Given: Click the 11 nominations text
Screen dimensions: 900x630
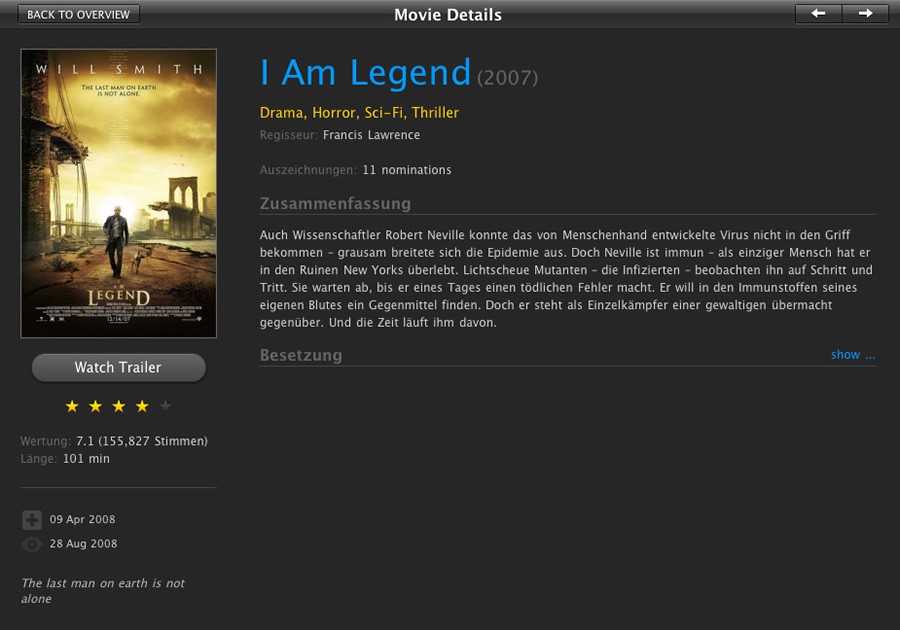Looking at the screenshot, I should [407, 170].
